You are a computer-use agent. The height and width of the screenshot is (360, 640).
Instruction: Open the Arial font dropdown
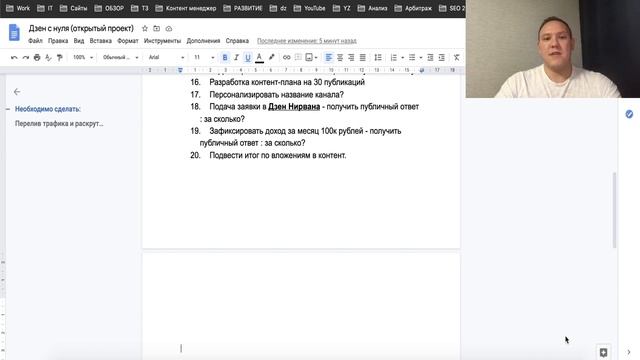[166, 58]
